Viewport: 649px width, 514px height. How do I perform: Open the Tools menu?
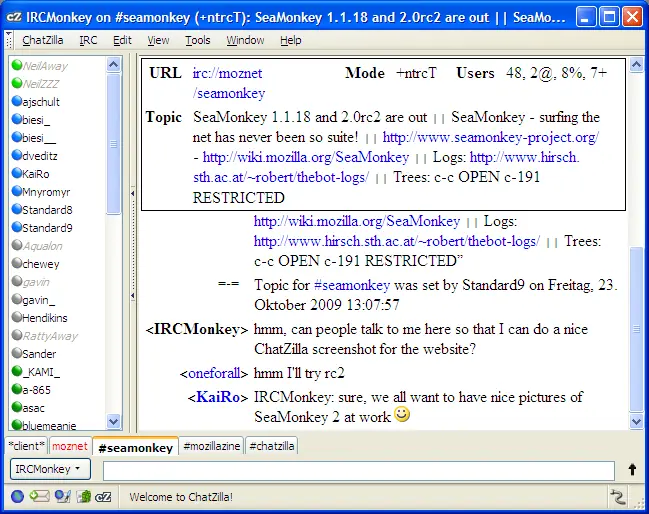tap(197, 41)
